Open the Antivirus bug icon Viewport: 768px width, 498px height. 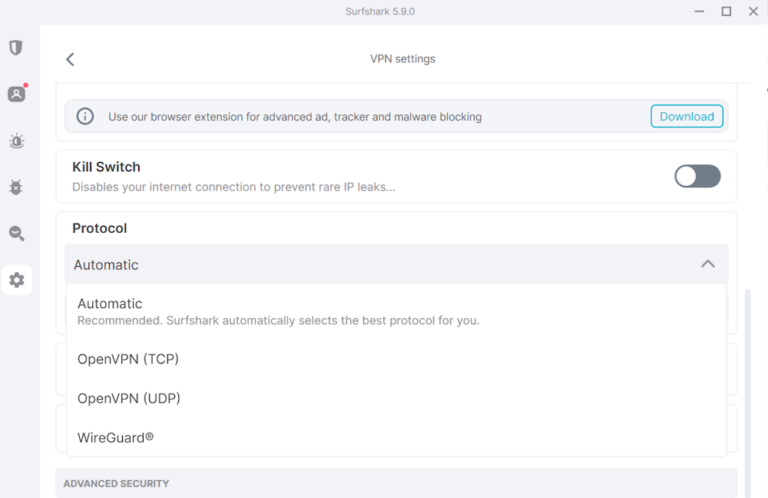[16, 187]
